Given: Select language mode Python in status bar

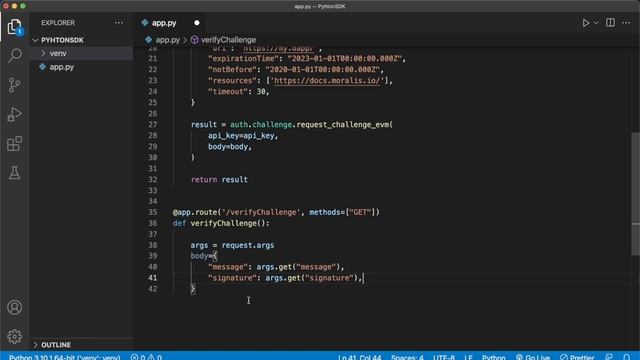Looking at the screenshot, I should click(x=493, y=357).
